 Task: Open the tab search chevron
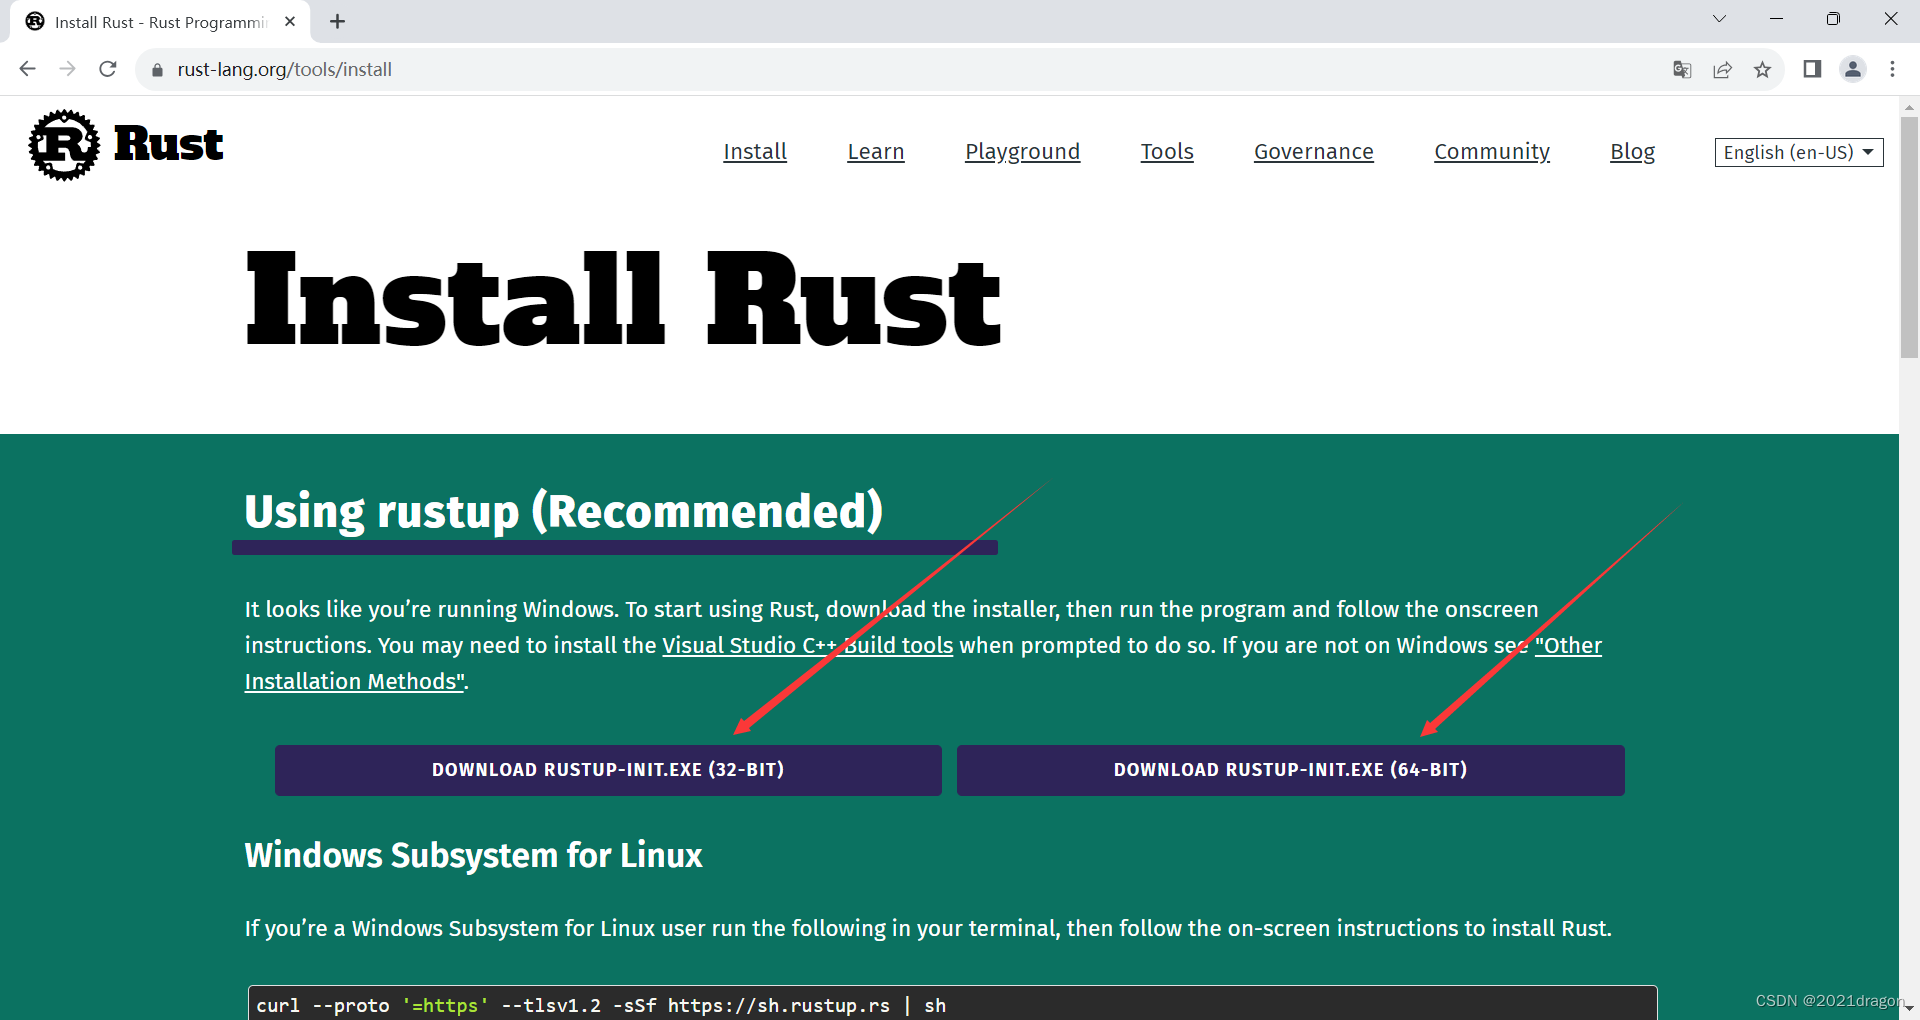[1719, 19]
